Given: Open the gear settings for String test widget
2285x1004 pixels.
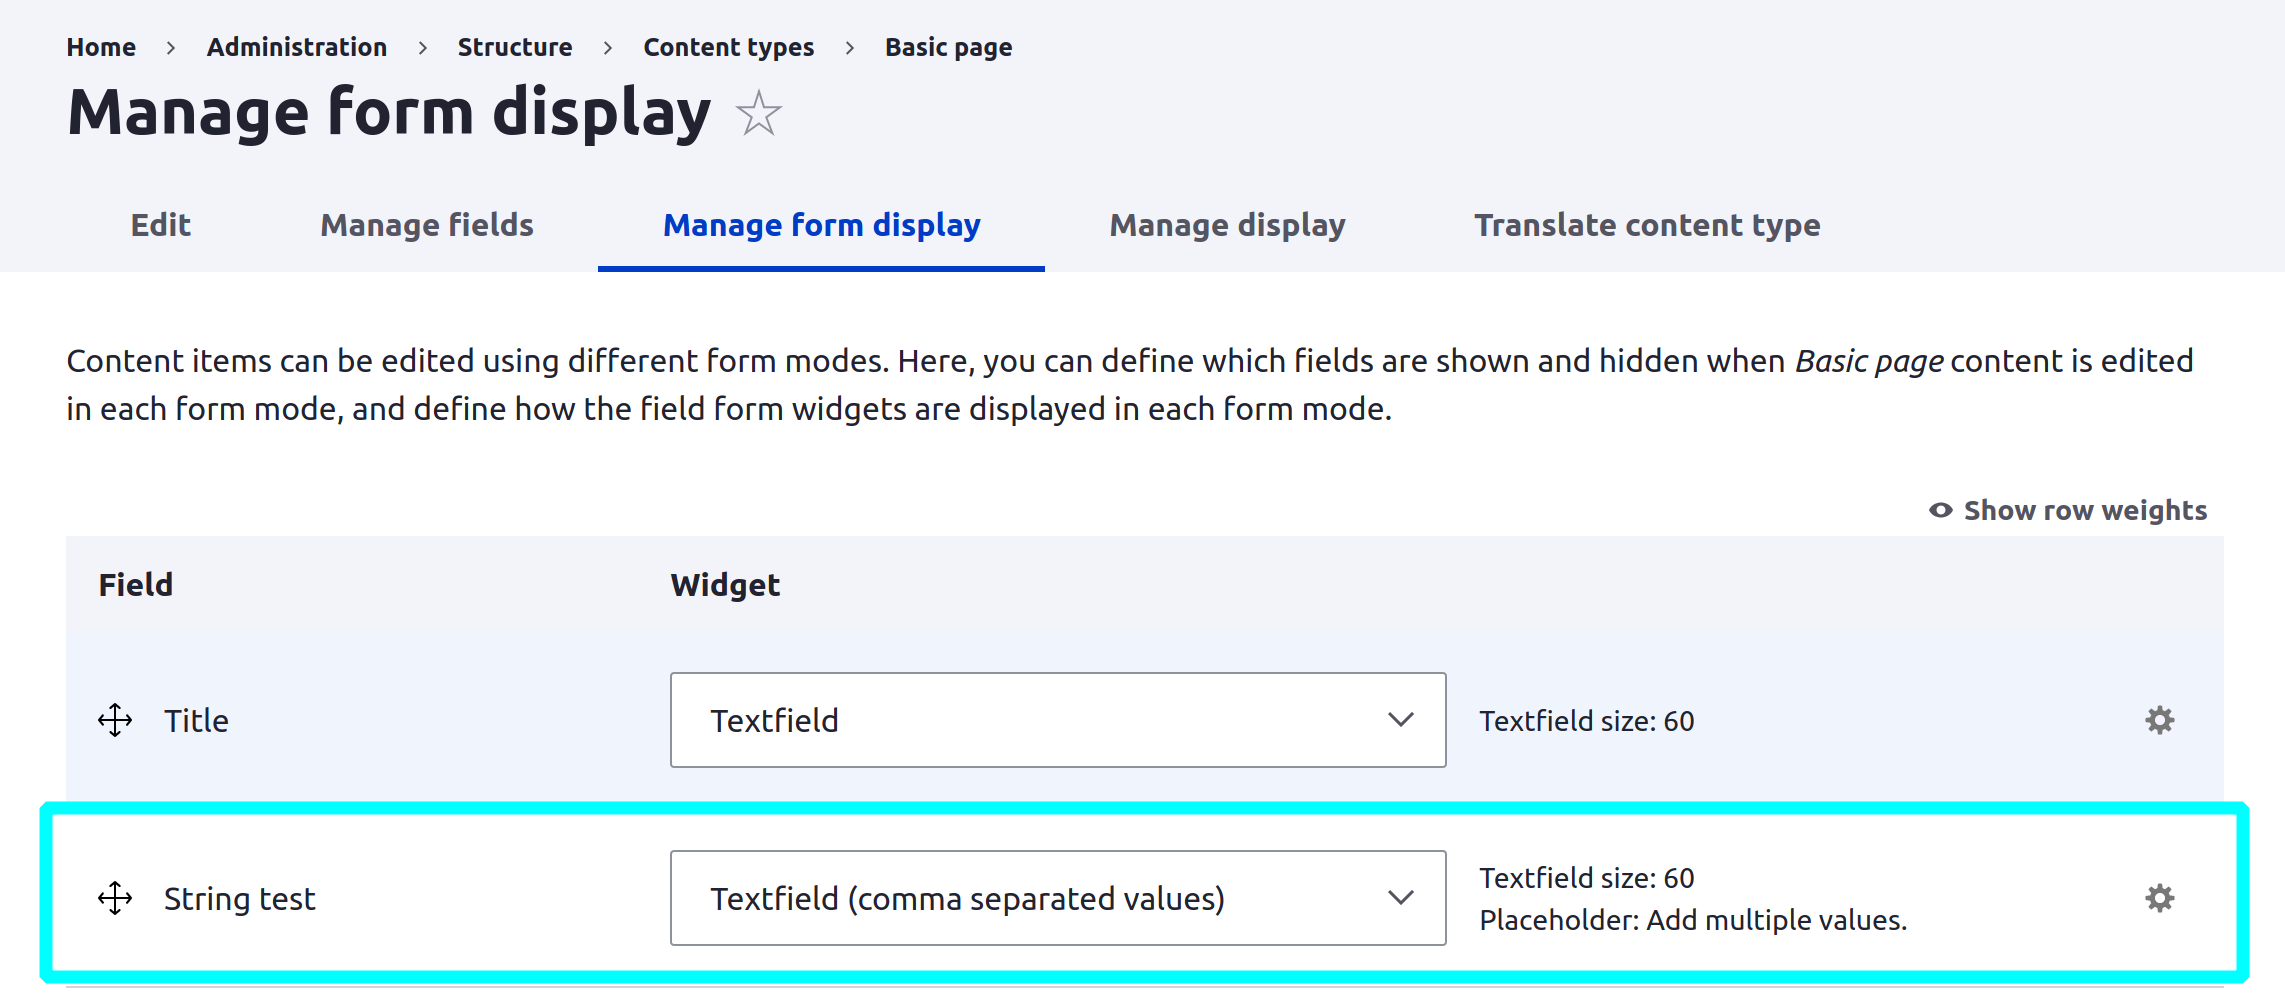Looking at the screenshot, I should click(x=2159, y=897).
